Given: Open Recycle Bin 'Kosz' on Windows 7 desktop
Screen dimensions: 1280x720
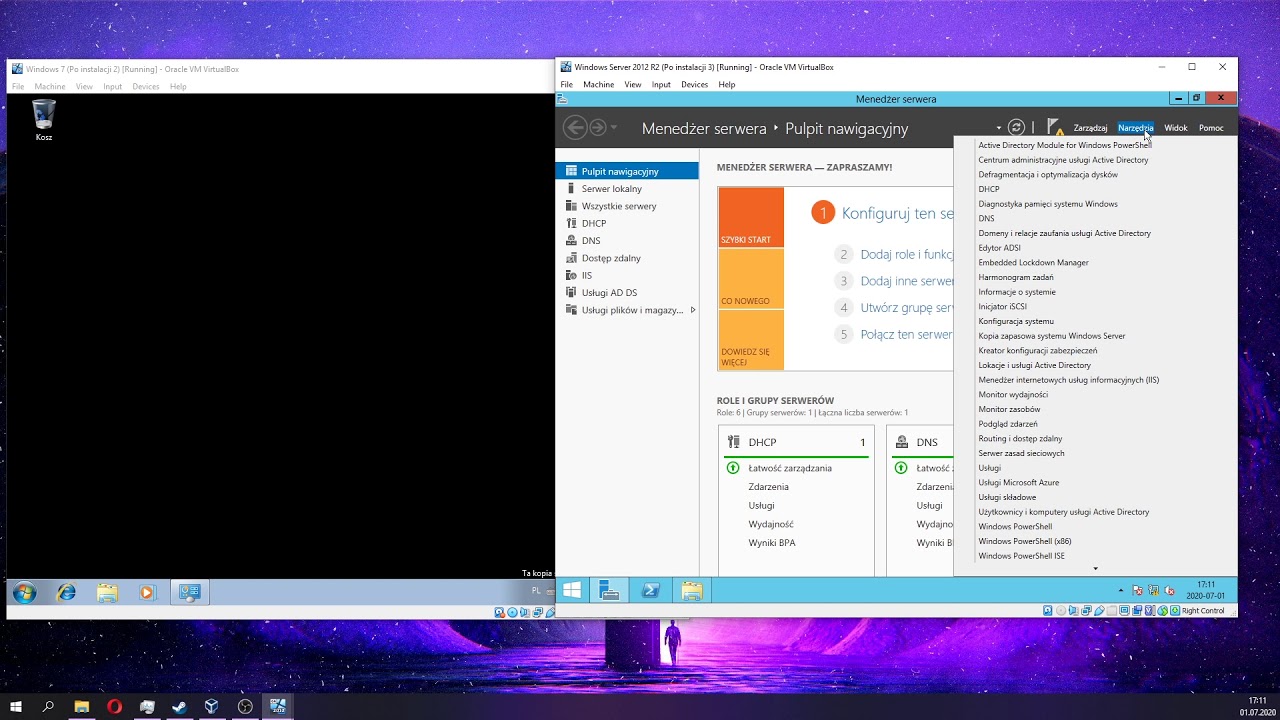Looking at the screenshot, I should tap(44, 121).
